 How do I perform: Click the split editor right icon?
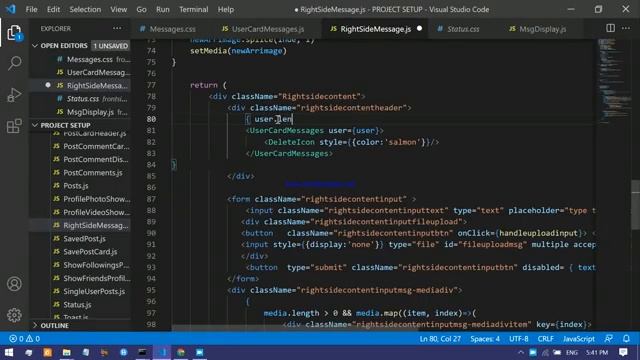[x=610, y=28]
